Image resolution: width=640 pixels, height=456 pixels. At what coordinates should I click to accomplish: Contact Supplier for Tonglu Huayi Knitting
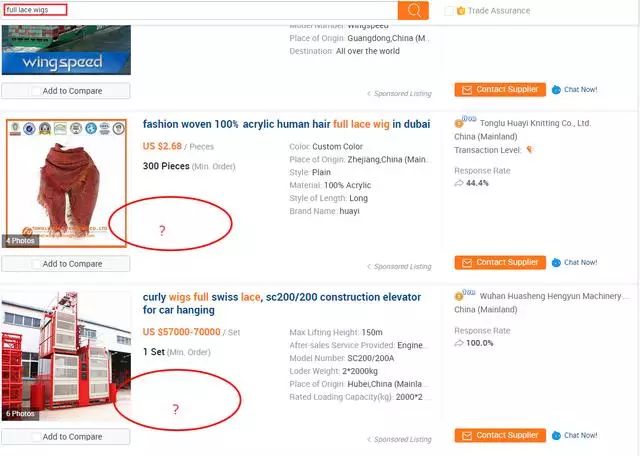[x=500, y=262]
